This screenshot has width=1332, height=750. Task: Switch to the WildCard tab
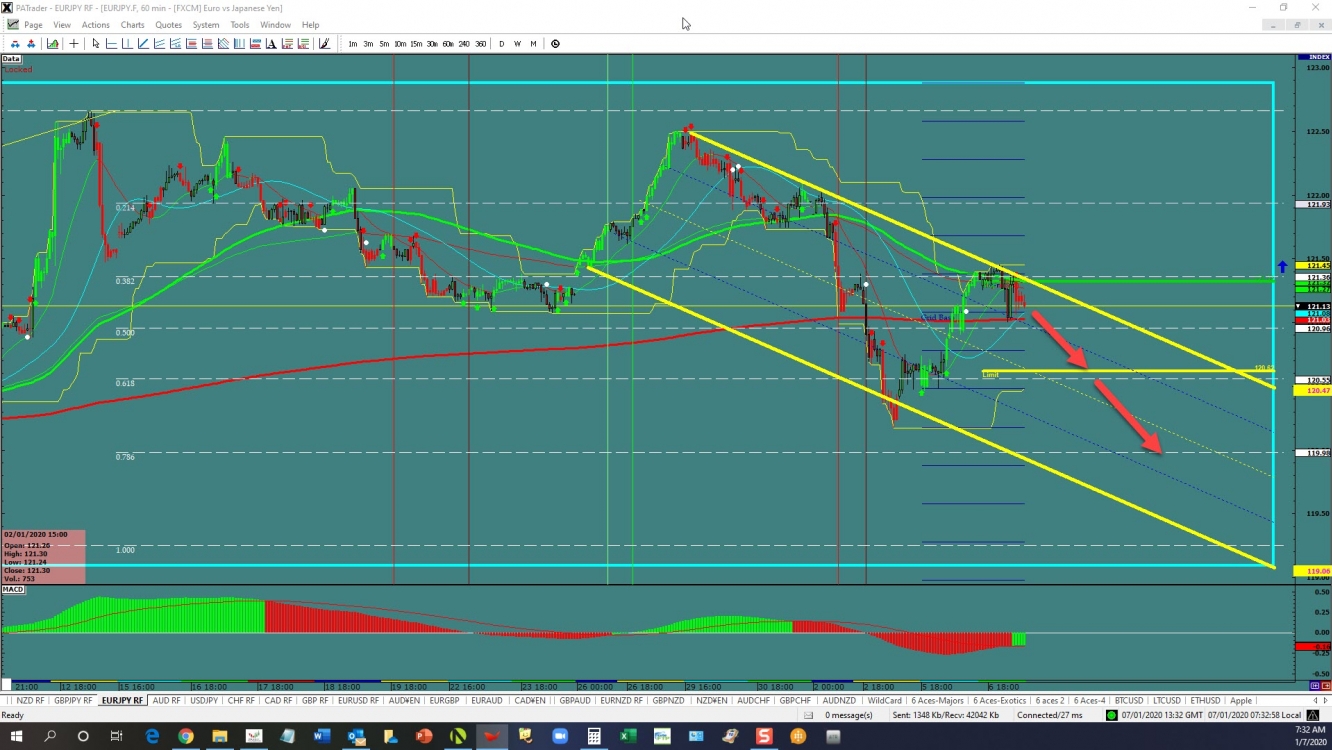pos(884,700)
